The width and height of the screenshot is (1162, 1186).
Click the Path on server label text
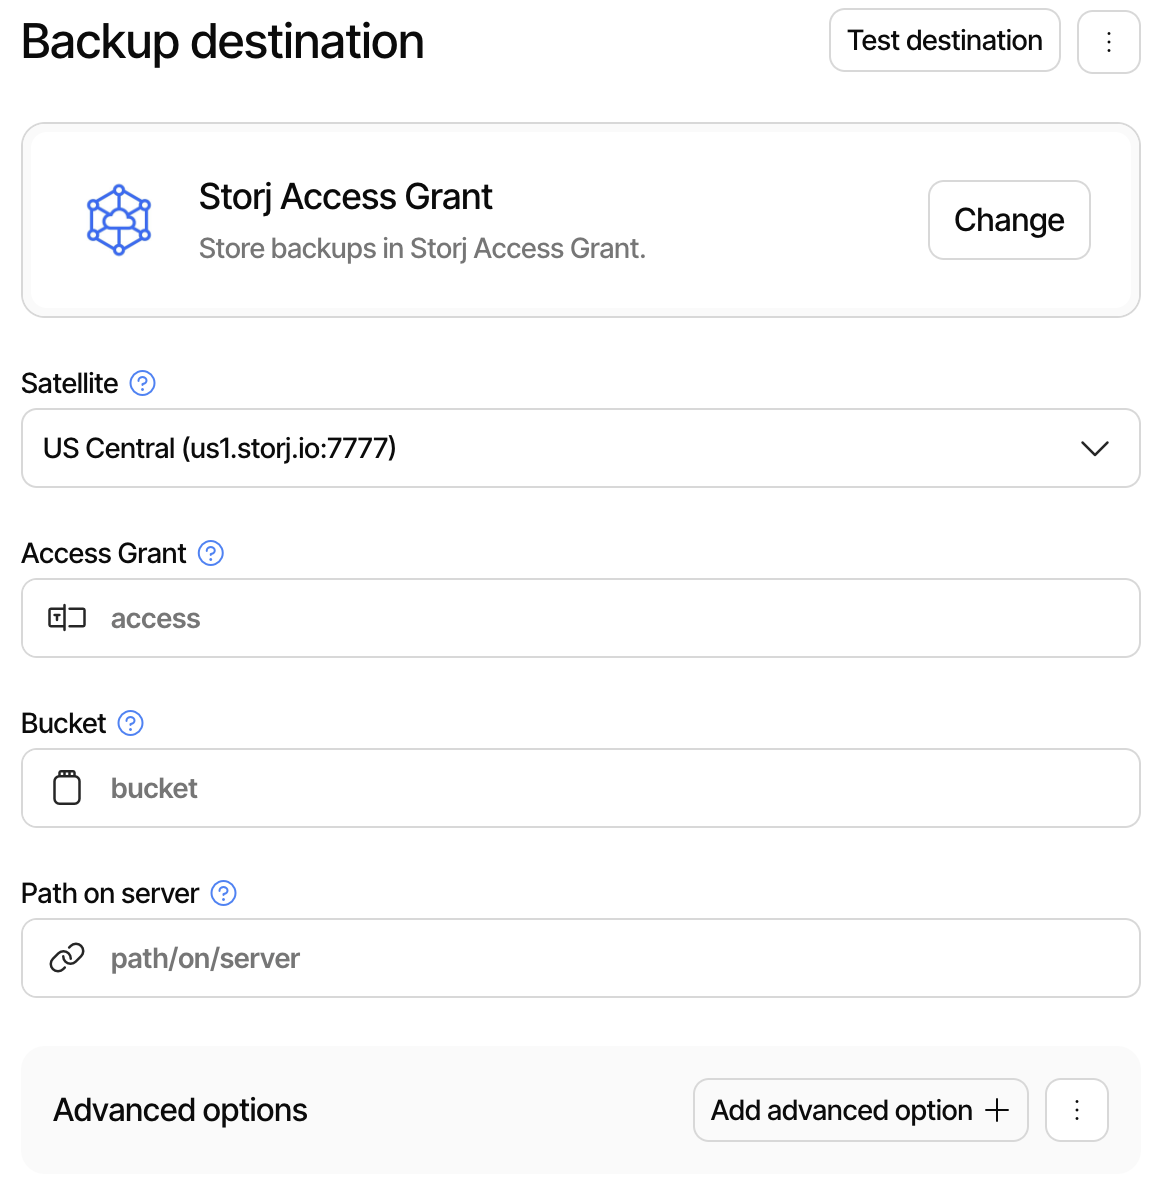point(110,893)
